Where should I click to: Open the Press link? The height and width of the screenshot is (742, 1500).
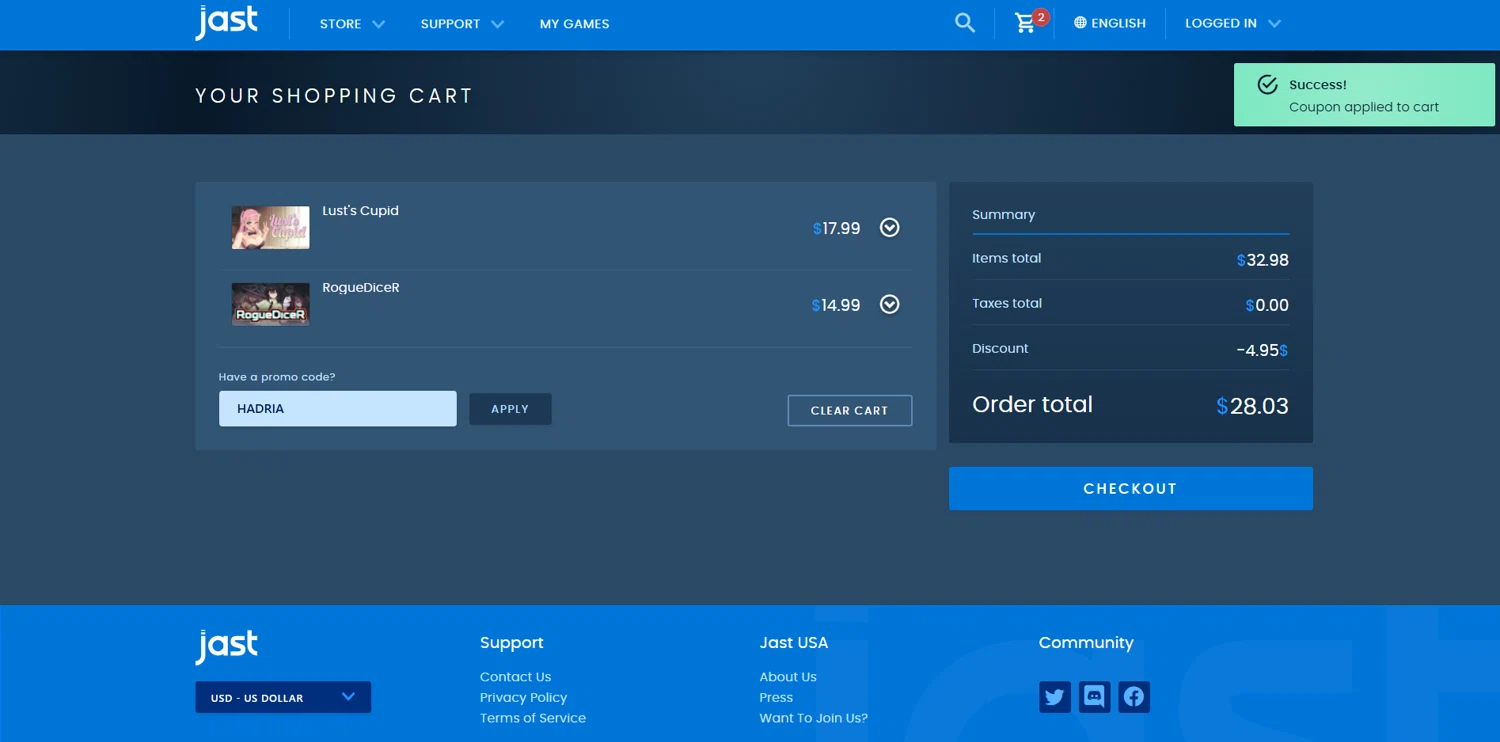(776, 697)
